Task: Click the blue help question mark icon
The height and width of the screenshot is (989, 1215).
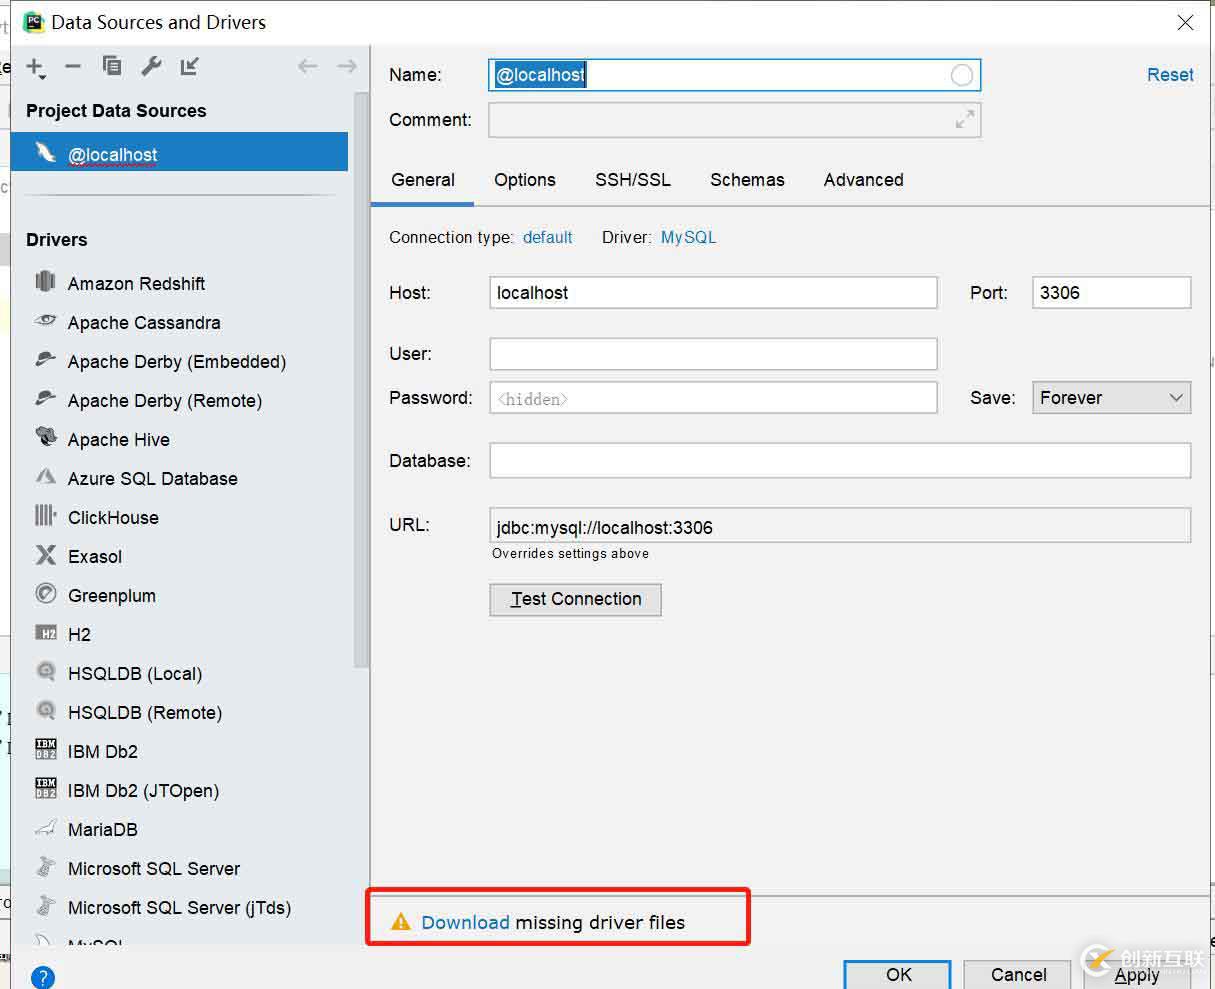Action: [x=42, y=976]
